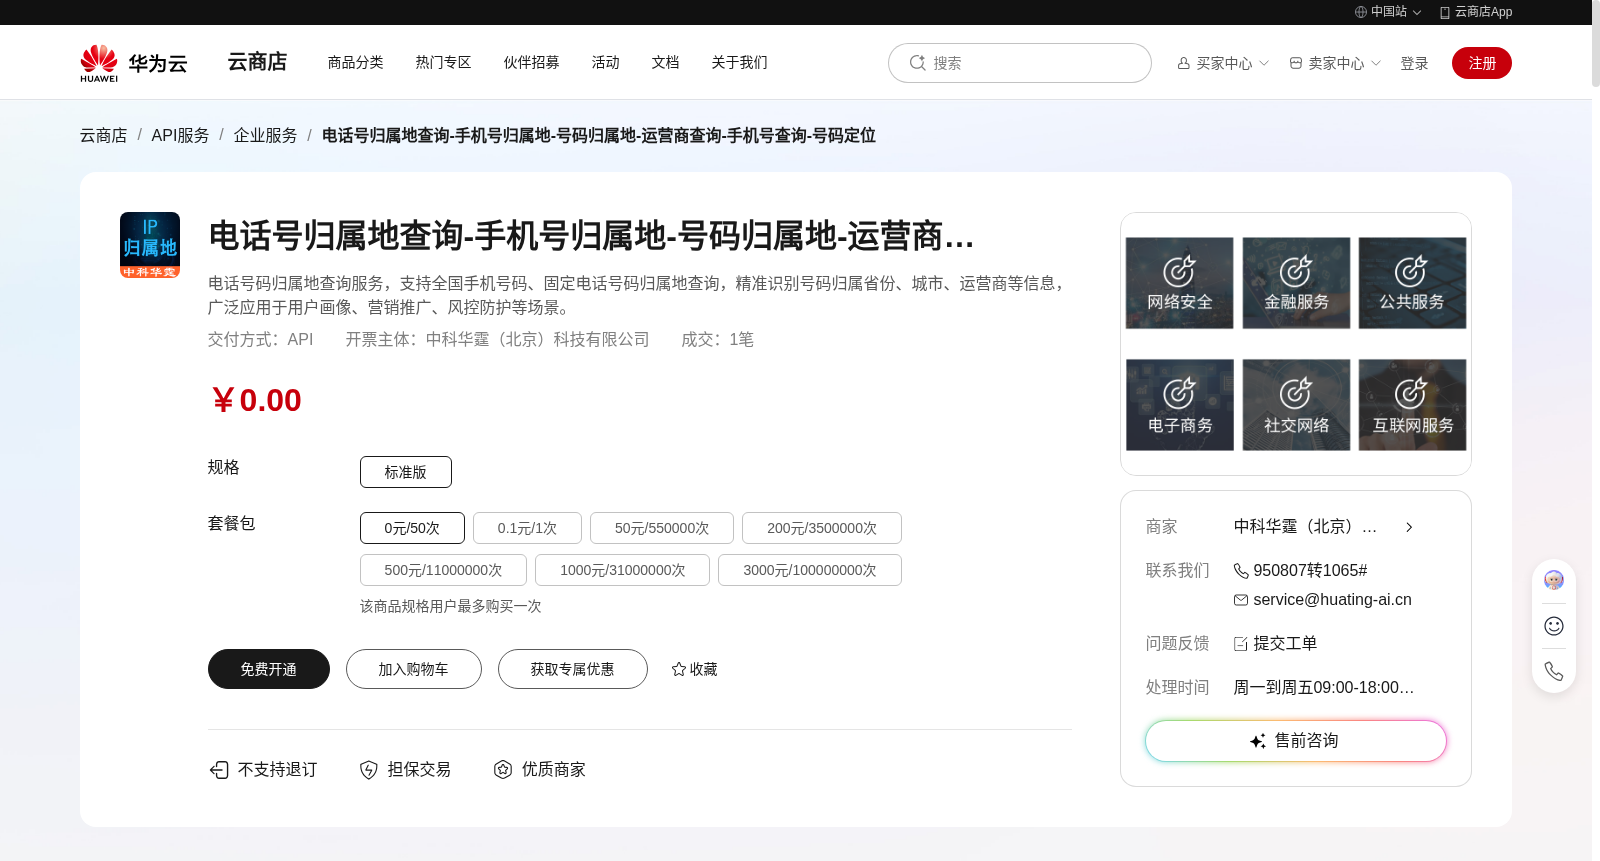The image size is (1600, 861).
Task: Click the 免费开通 button
Action: click(x=269, y=669)
